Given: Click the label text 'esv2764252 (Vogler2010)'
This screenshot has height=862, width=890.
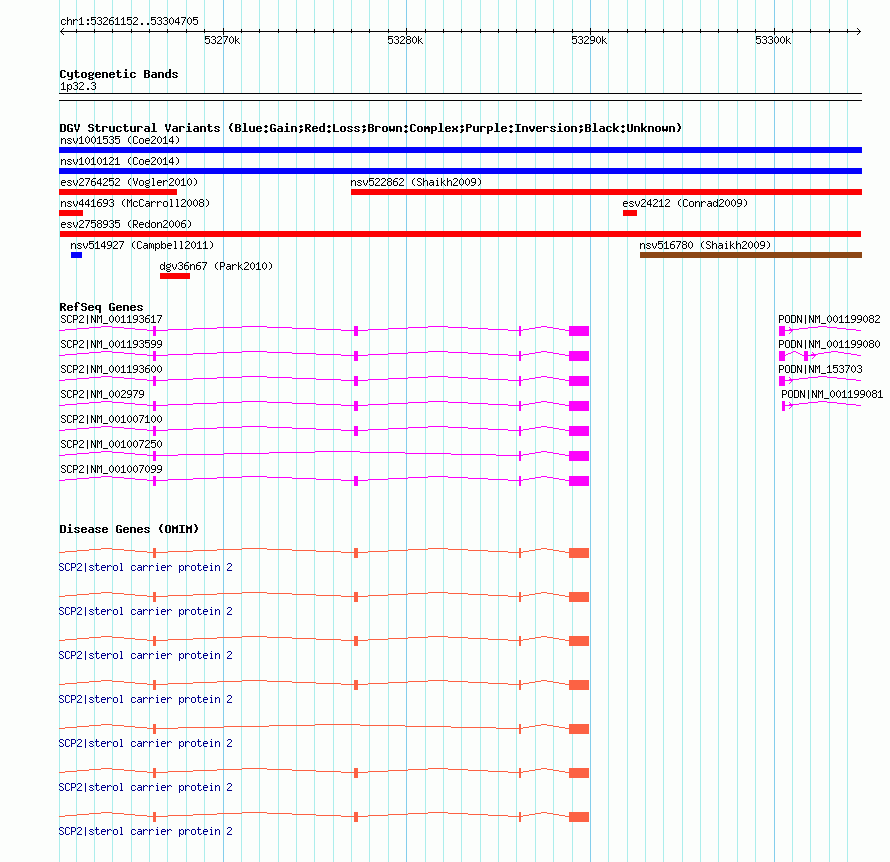Looking at the screenshot, I should (x=129, y=182).
